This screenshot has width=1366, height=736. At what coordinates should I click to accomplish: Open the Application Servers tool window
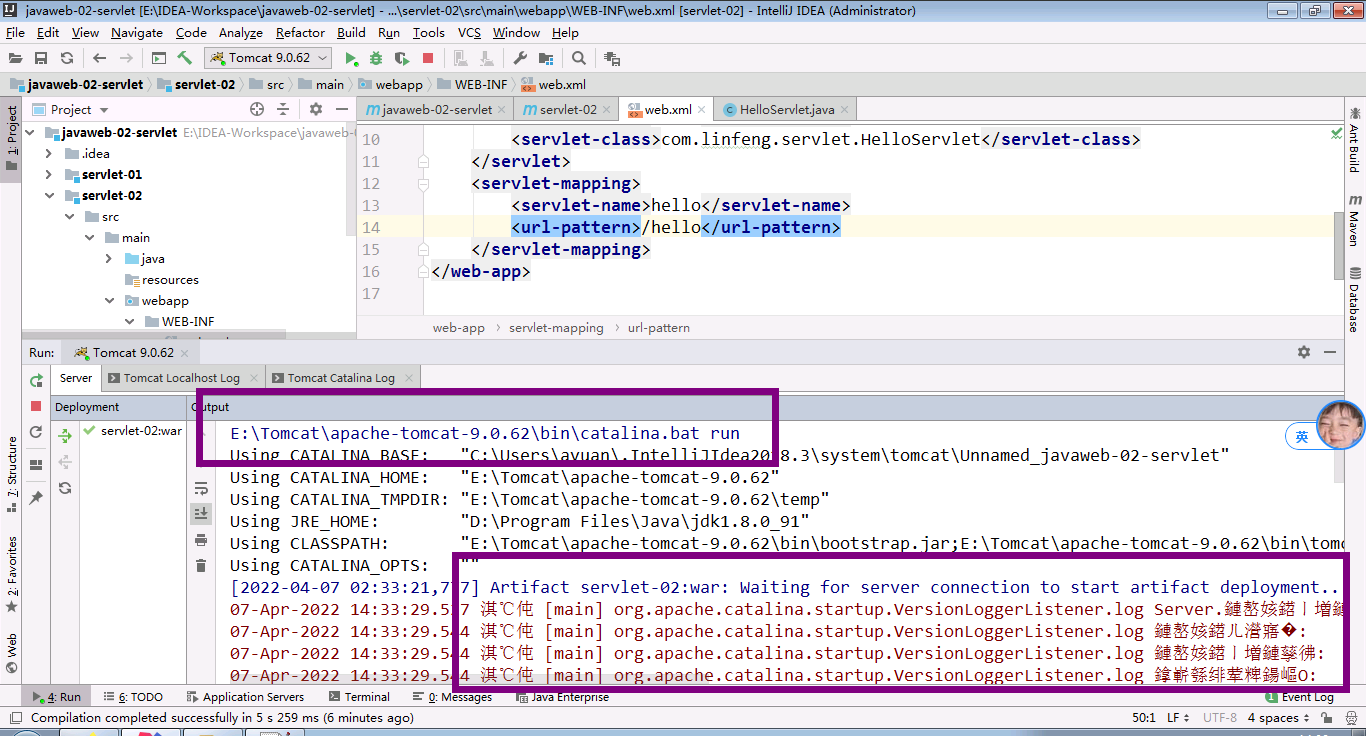click(x=245, y=697)
